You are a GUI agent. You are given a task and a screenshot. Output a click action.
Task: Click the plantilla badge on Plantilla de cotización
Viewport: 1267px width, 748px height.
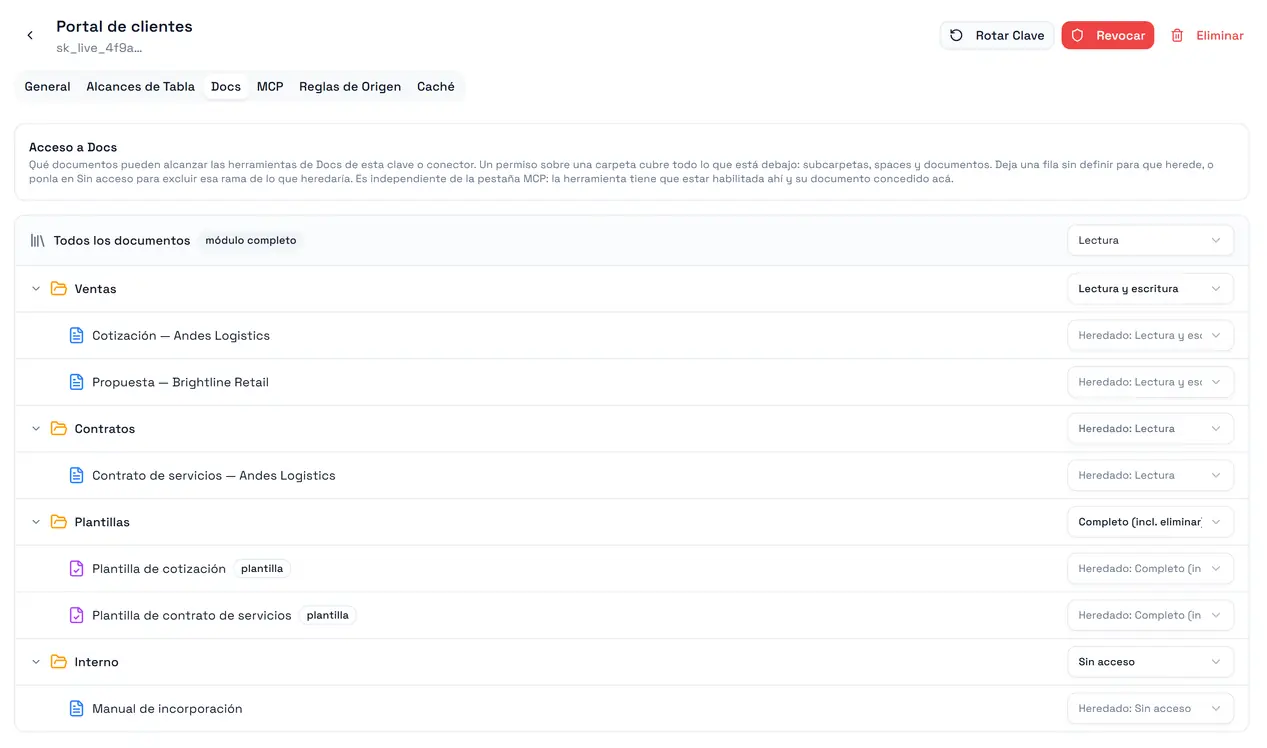point(262,569)
